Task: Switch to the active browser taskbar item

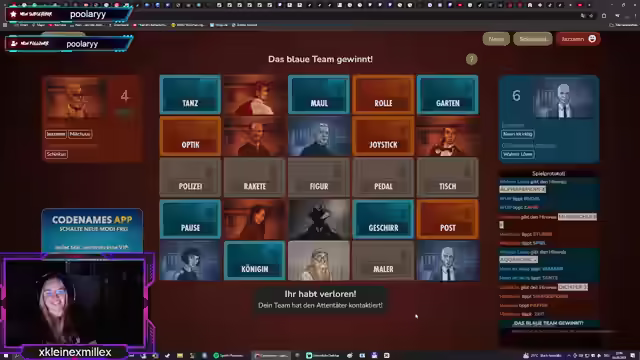Action: 271,356
